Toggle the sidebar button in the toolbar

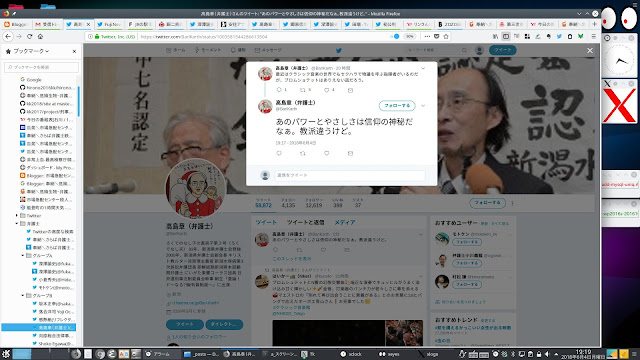coord(506,36)
